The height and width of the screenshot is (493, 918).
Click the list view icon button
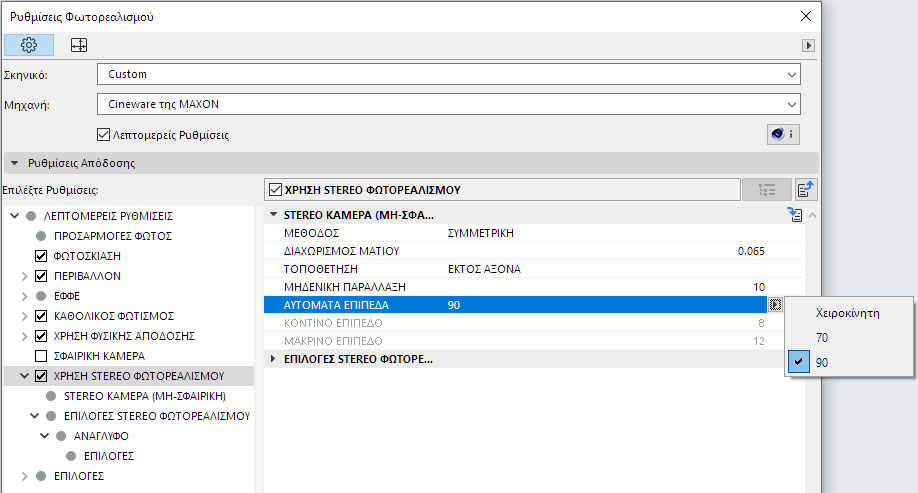coord(766,190)
